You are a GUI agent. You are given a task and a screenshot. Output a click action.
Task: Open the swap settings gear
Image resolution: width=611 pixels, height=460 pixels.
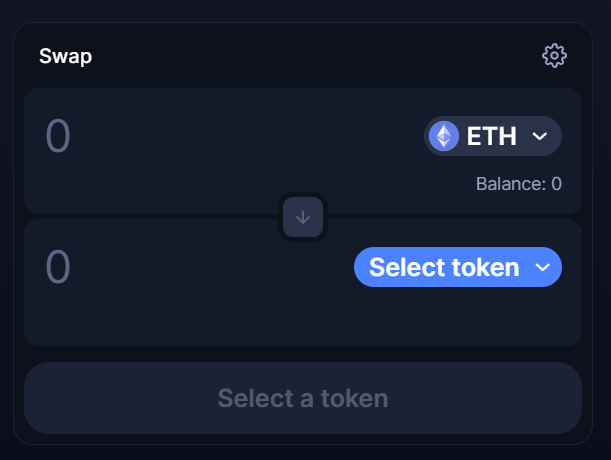point(554,55)
